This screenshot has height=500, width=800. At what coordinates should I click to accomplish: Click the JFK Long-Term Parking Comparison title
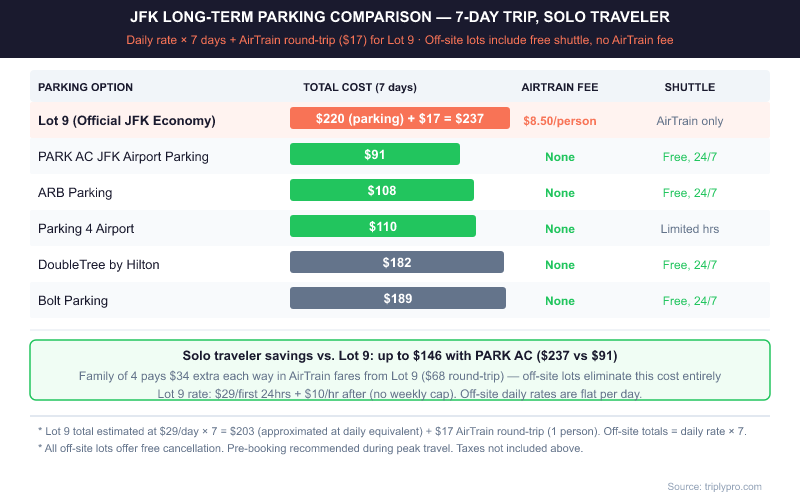(x=400, y=17)
